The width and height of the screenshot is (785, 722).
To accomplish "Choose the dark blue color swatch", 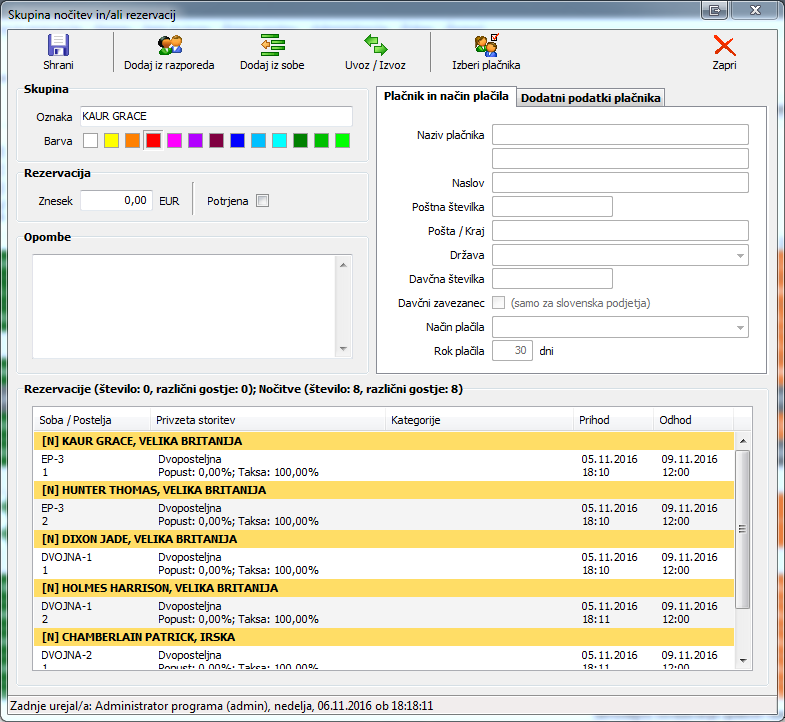I will click(237, 141).
